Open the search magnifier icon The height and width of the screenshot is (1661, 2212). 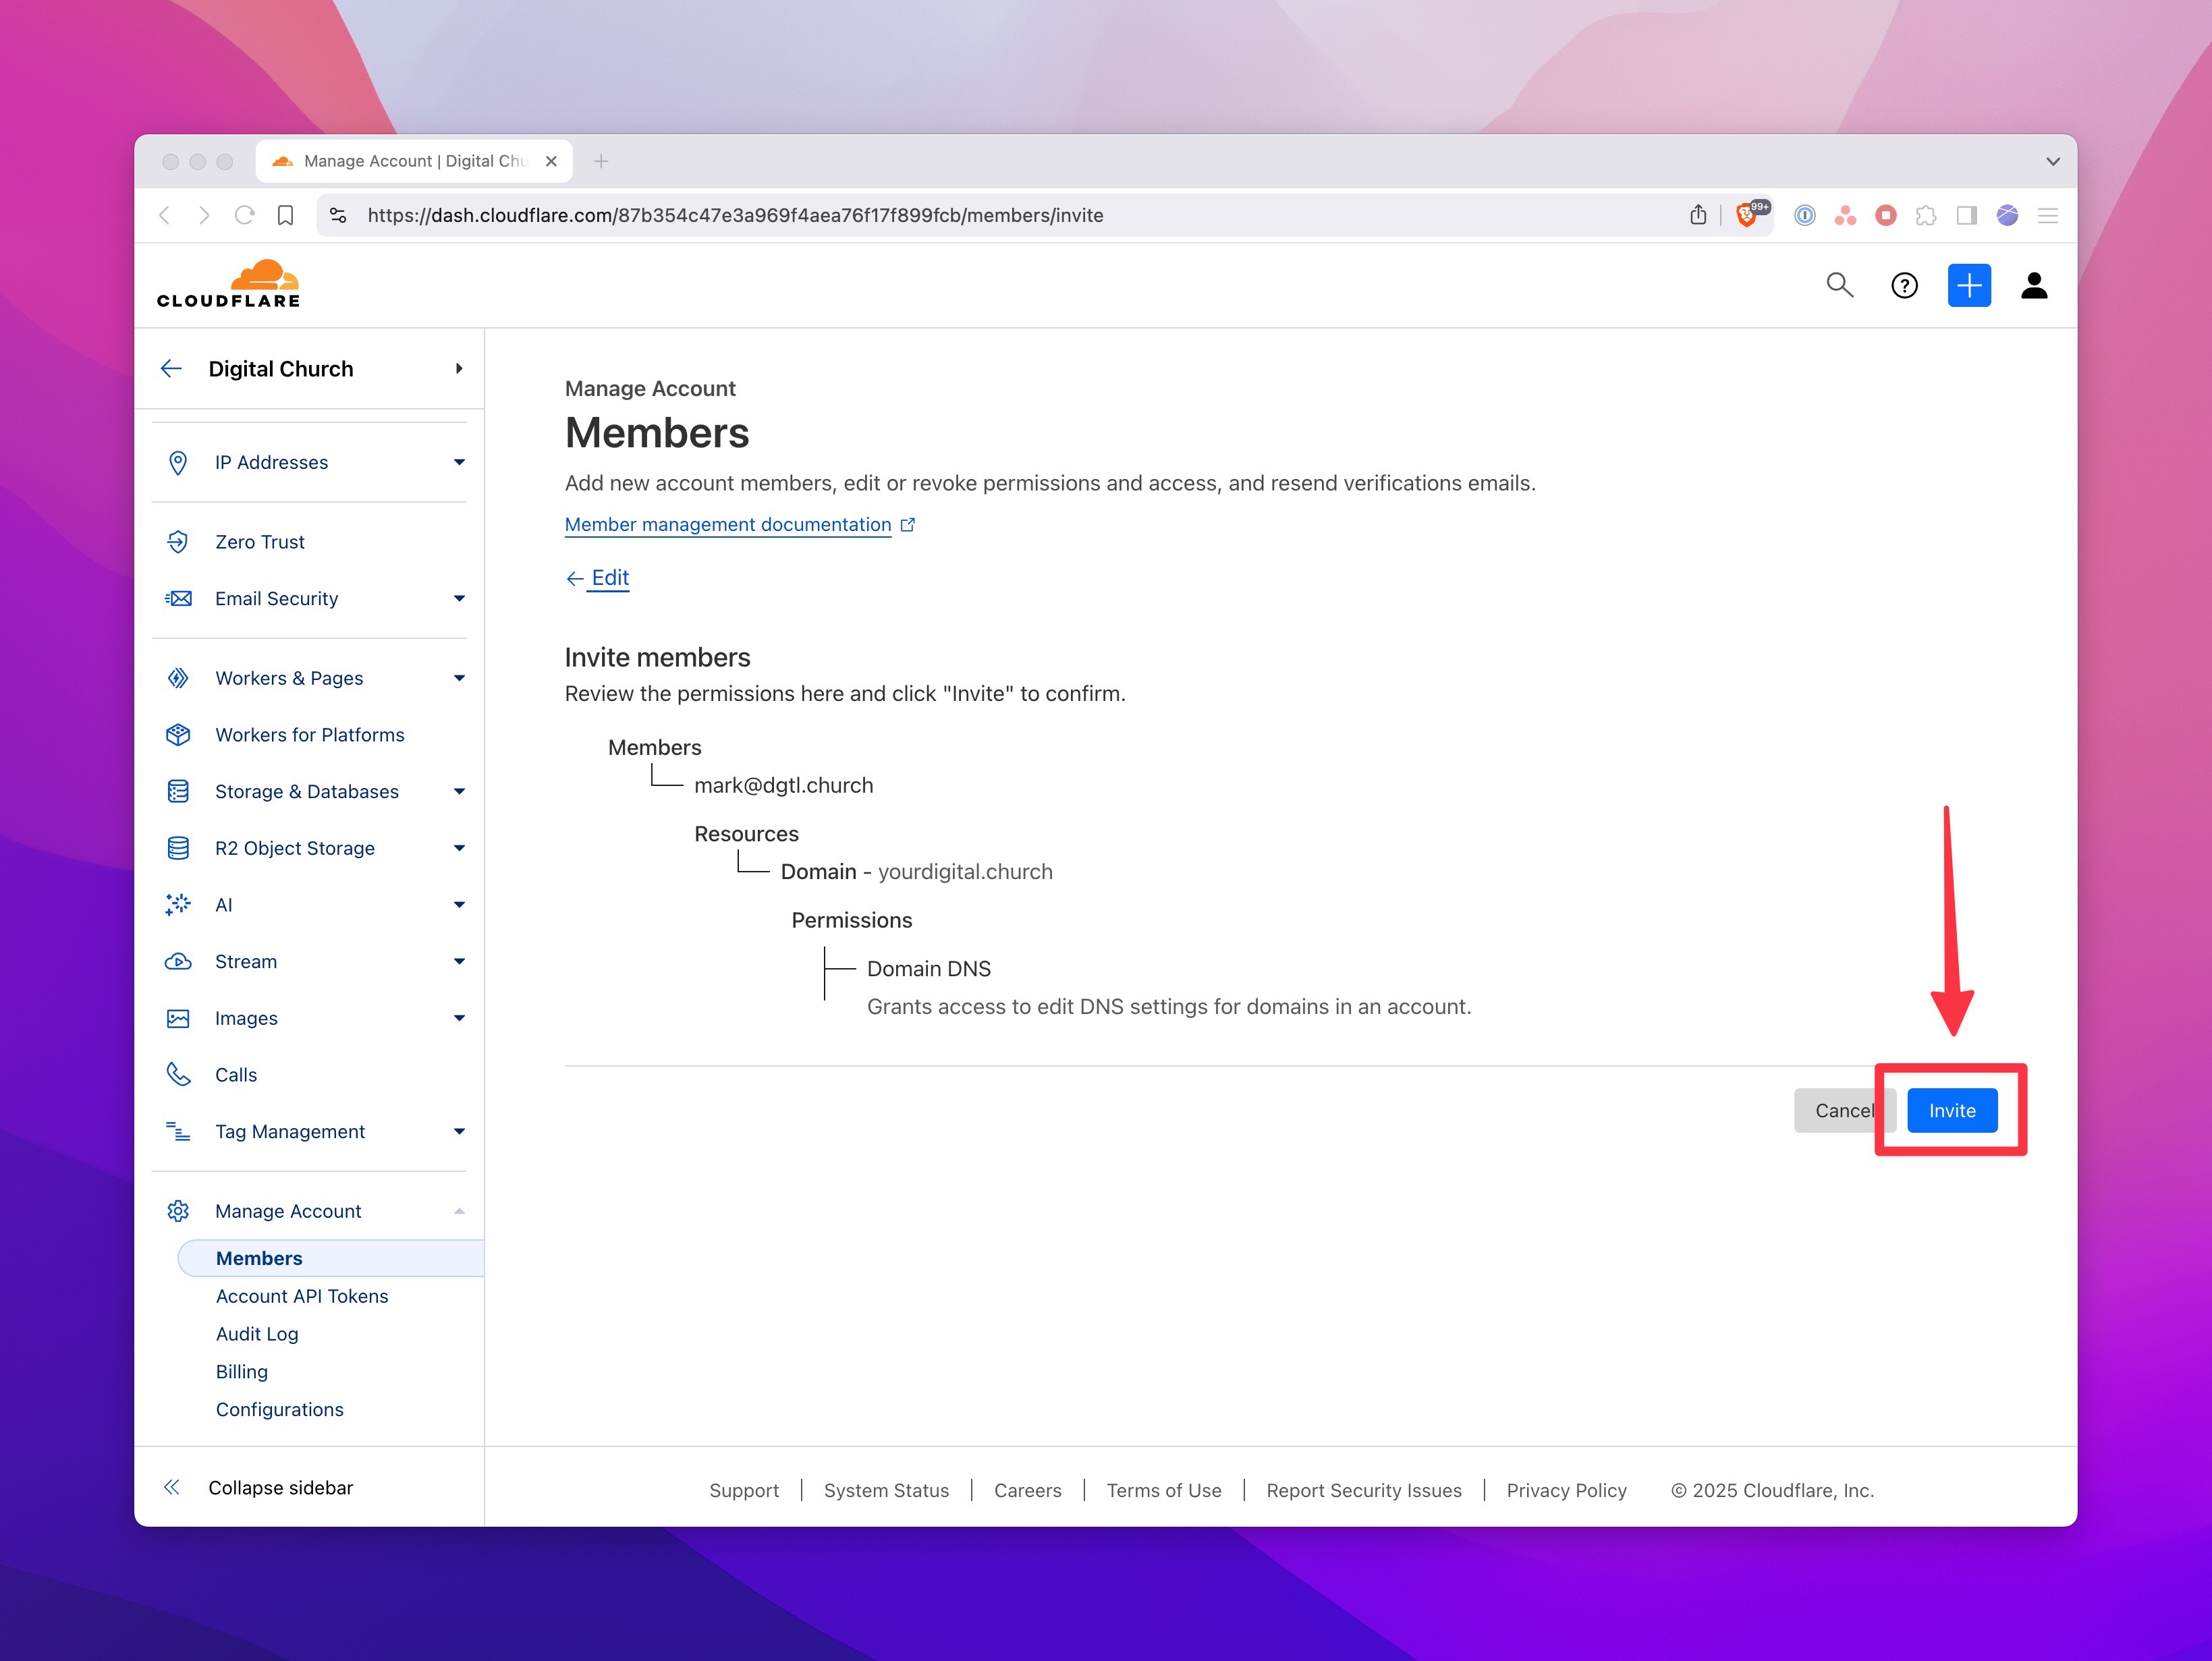pos(1839,285)
